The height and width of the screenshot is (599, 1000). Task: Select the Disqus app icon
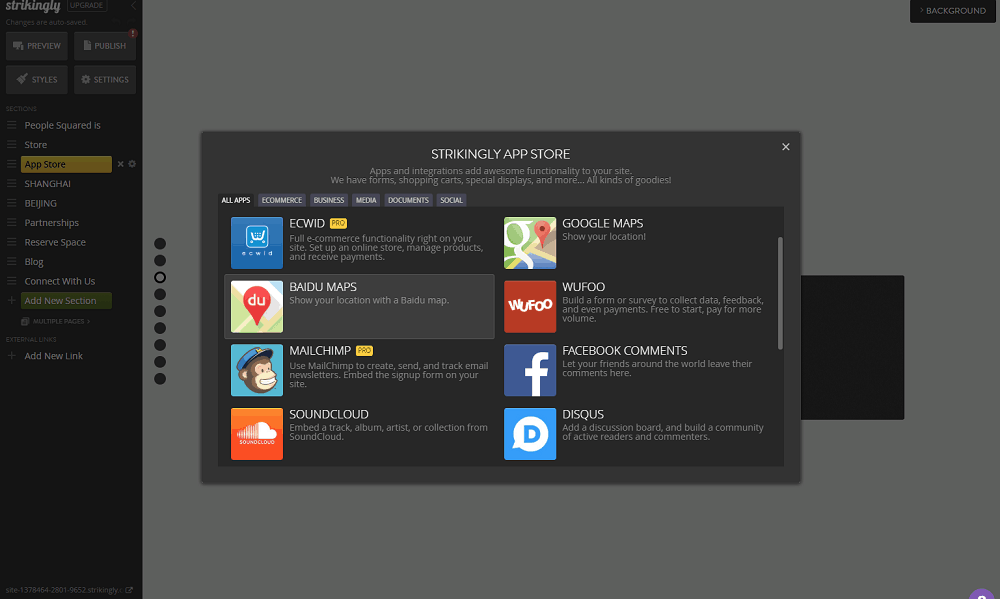pyautogui.click(x=530, y=434)
